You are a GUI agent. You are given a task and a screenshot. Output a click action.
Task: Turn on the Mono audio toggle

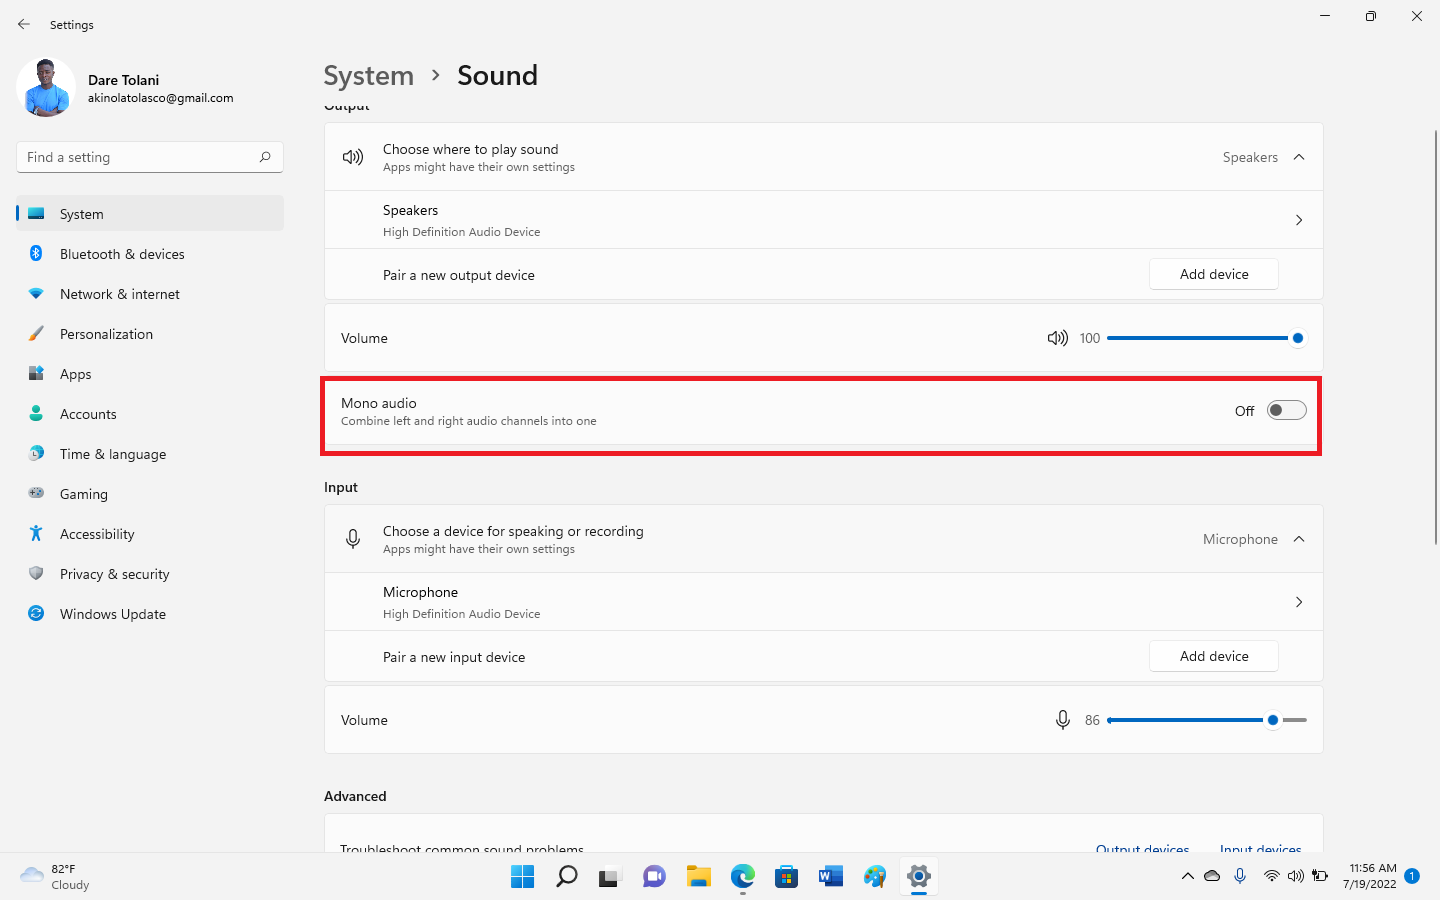(1287, 410)
